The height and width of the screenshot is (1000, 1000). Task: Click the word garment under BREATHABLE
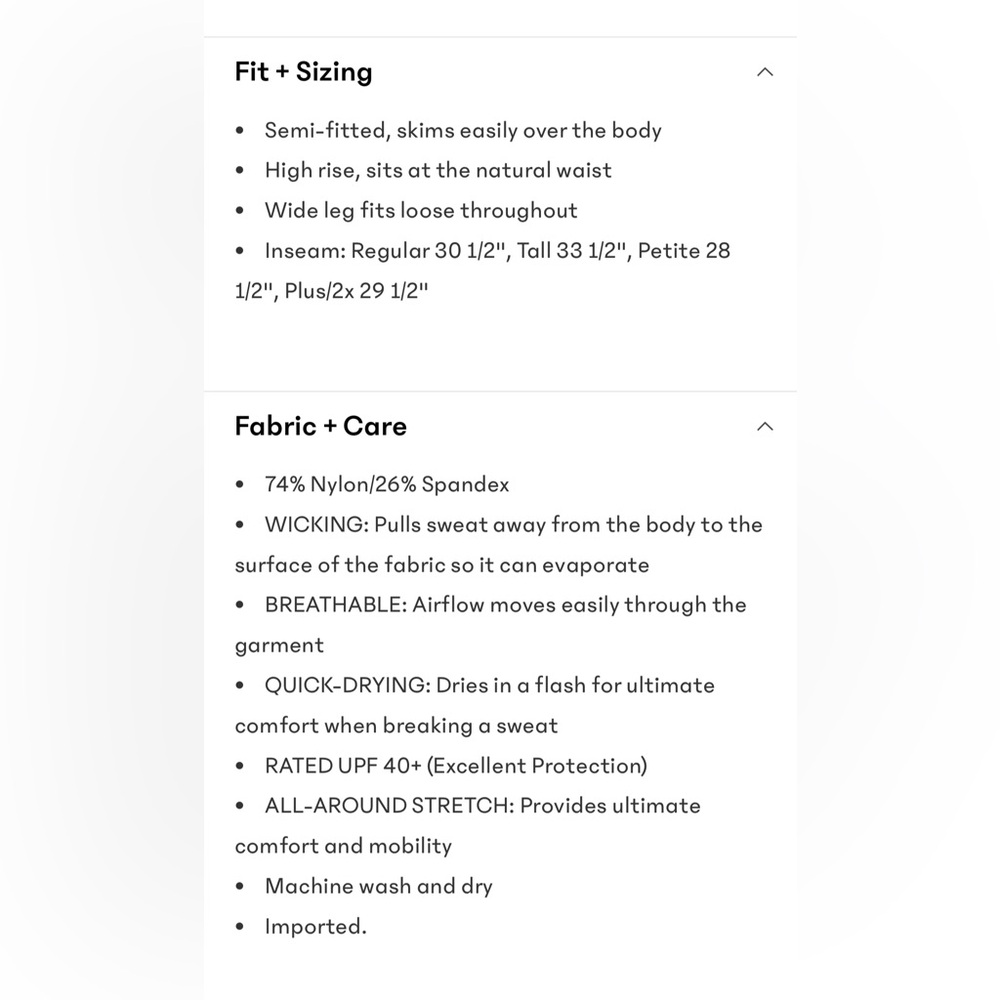279,646
